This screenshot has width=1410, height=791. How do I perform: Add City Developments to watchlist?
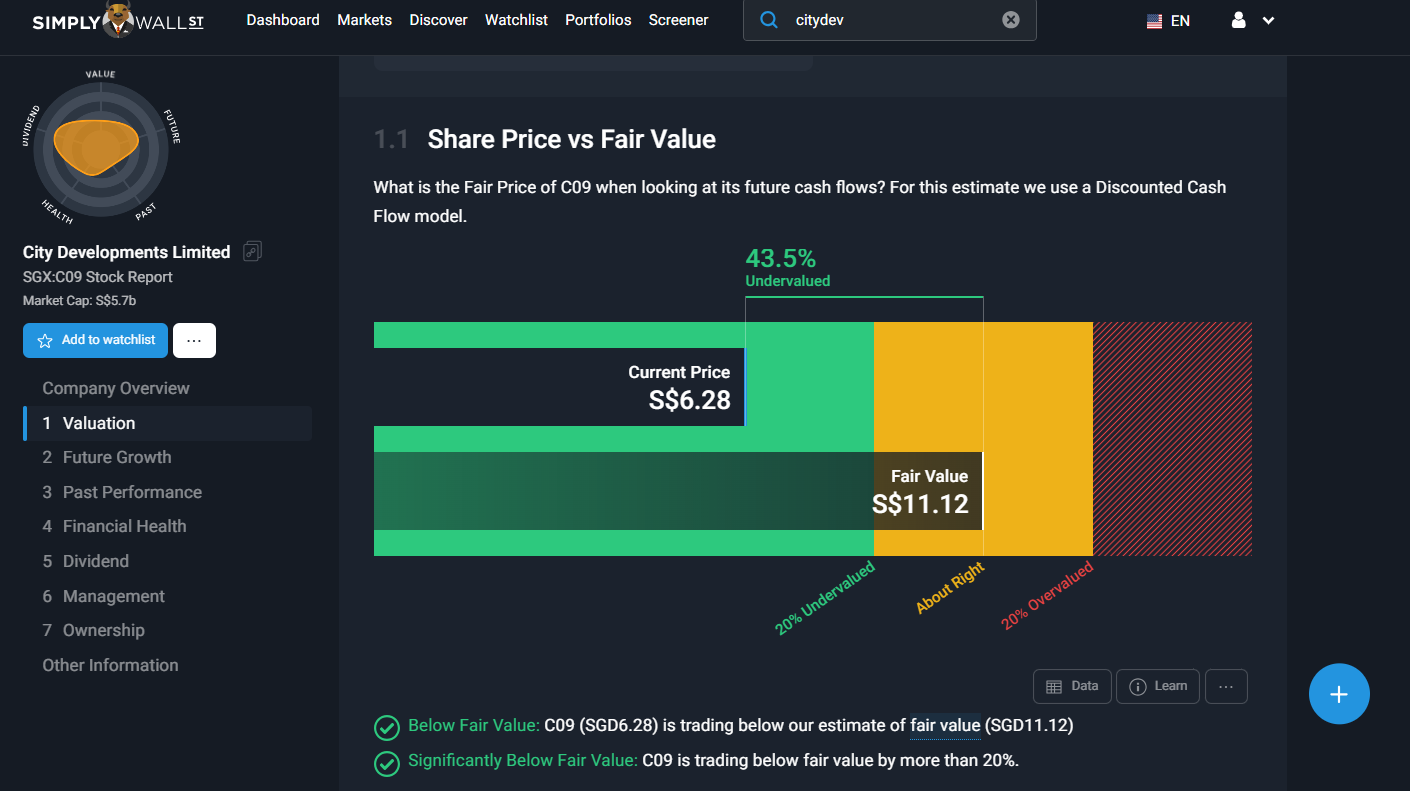(96, 340)
